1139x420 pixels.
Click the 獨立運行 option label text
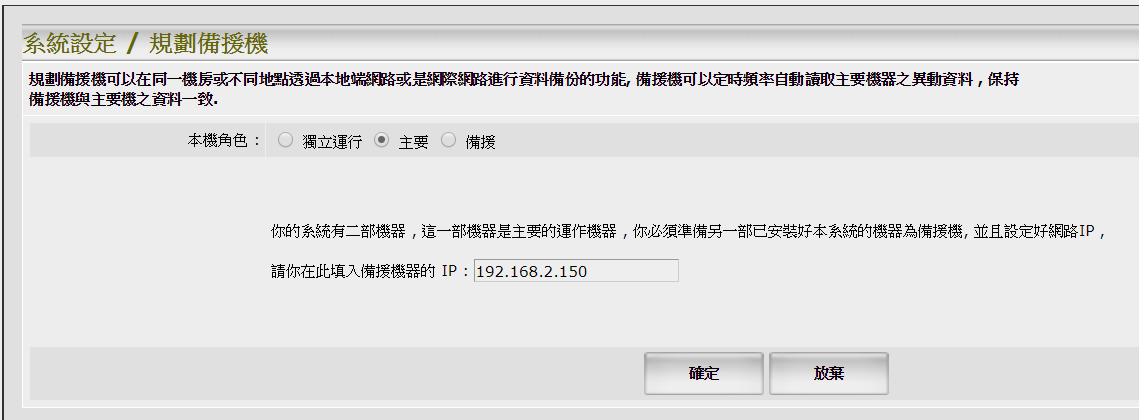[x=332, y=142]
